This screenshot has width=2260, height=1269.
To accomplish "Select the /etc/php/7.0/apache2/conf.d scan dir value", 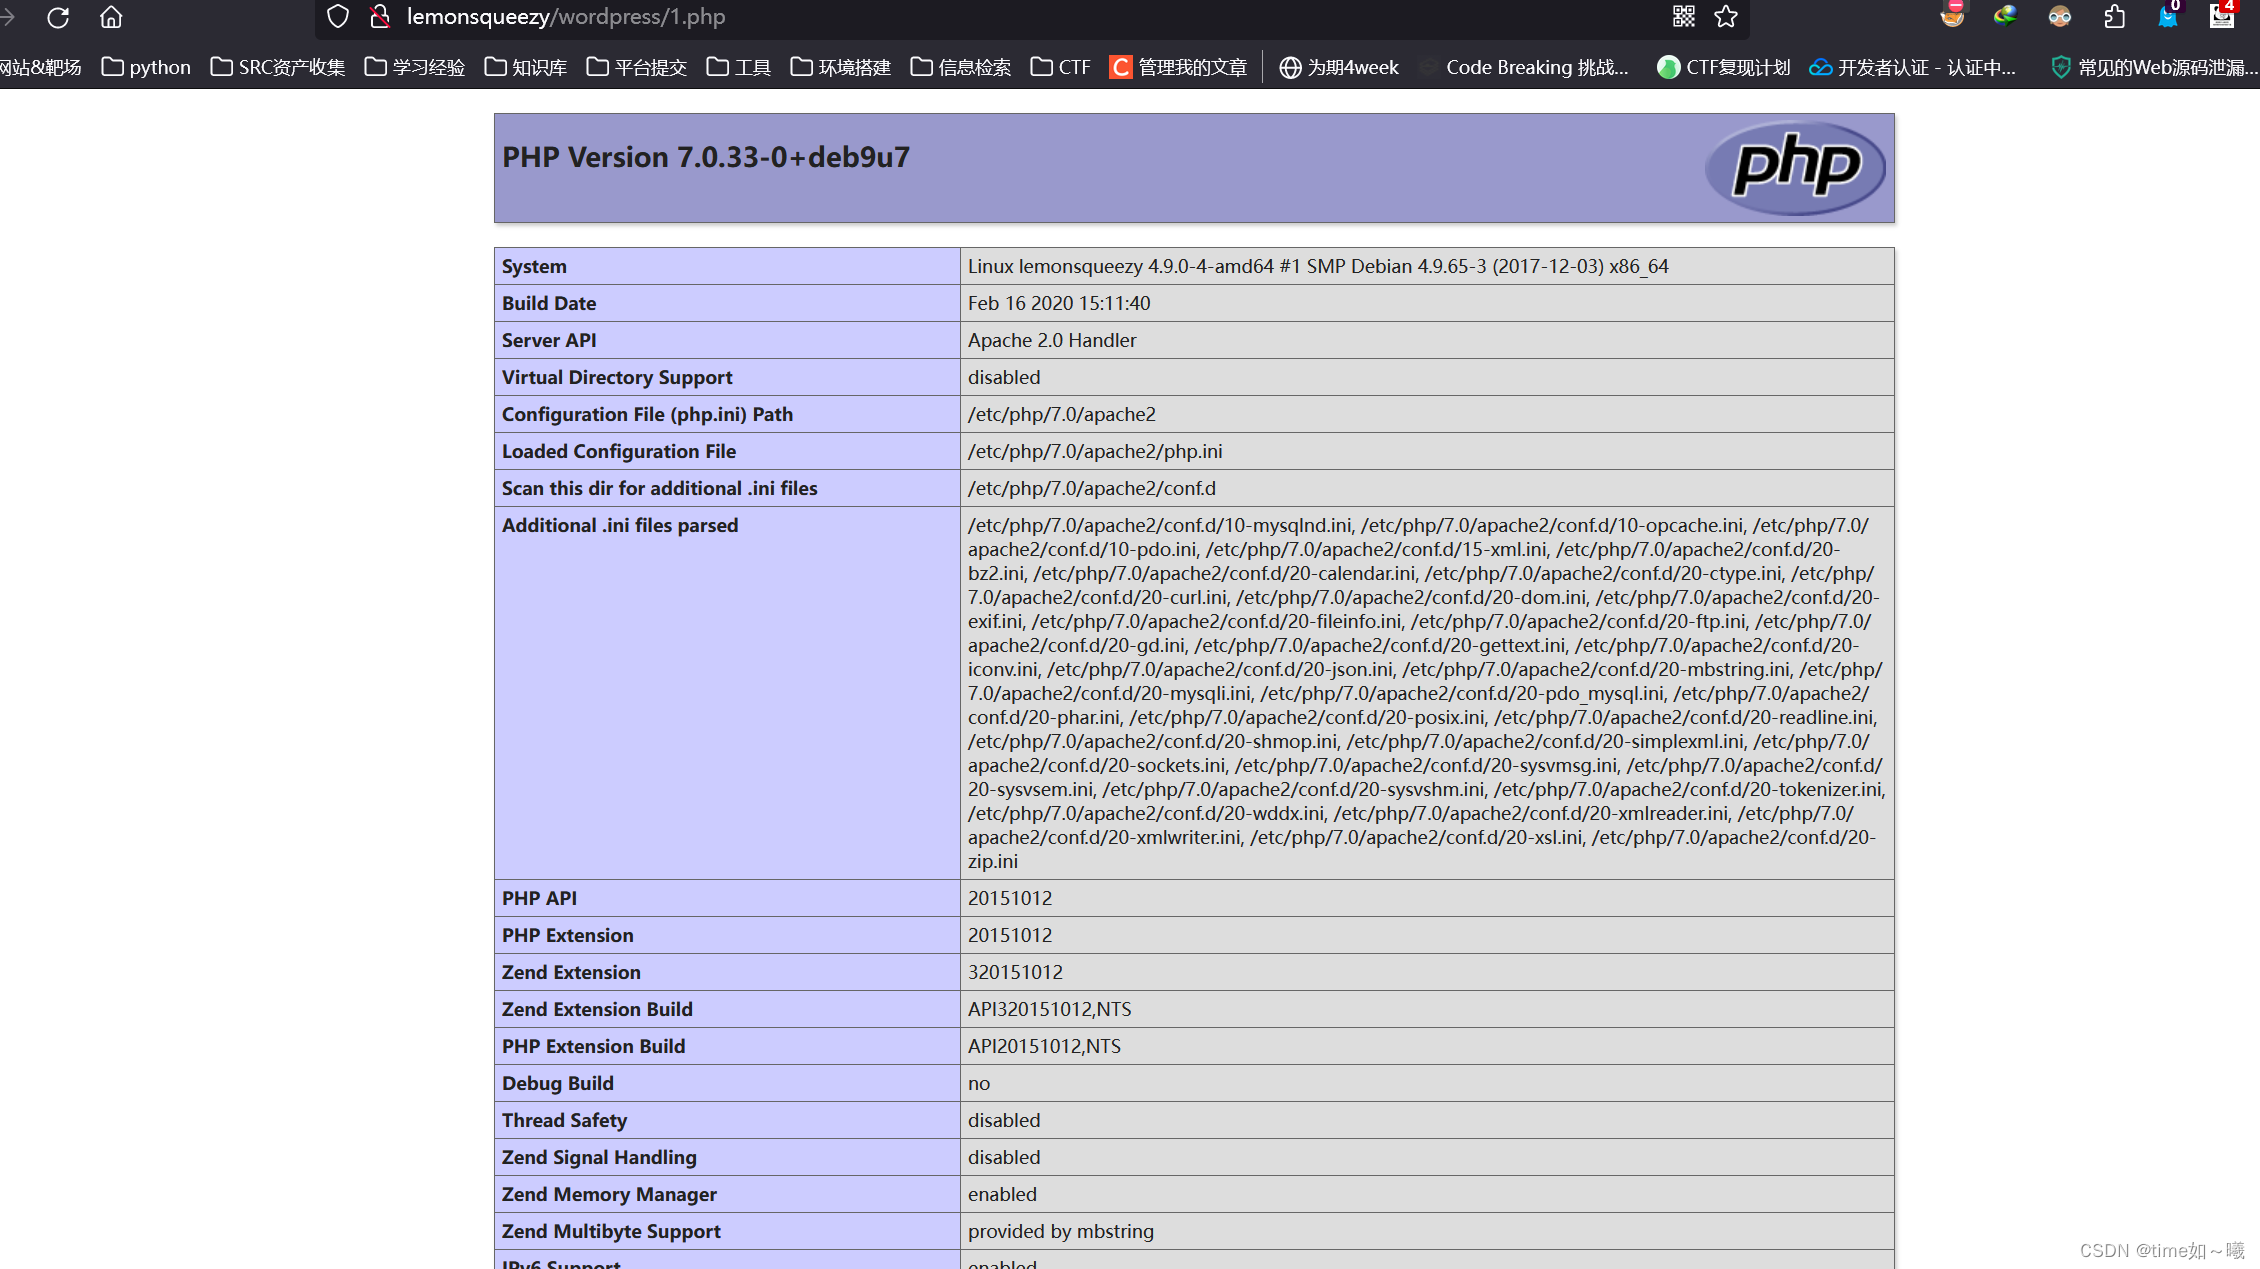I will 1092,488.
